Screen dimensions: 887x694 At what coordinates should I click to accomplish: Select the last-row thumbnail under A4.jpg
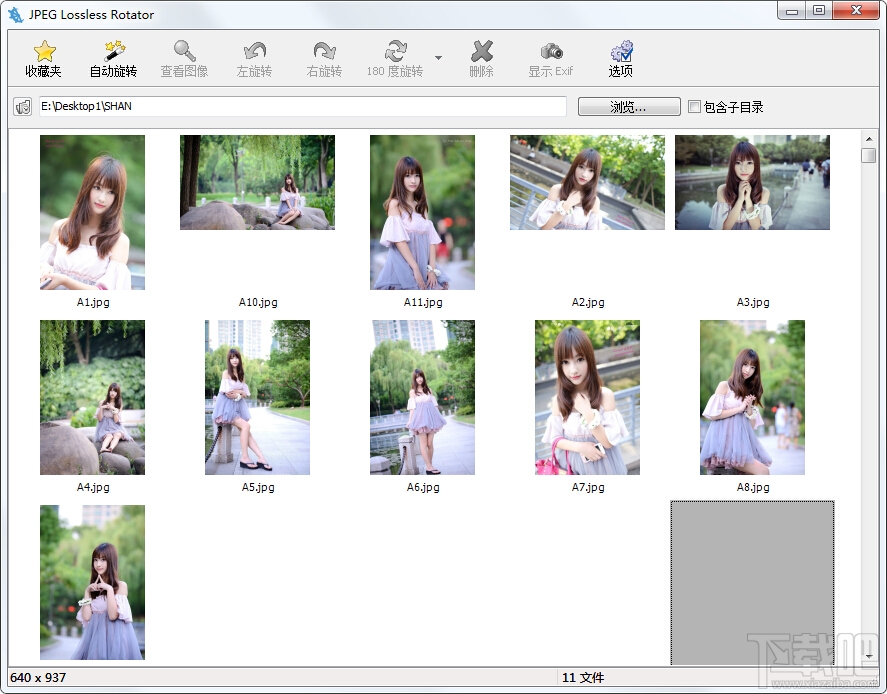point(92,582)
